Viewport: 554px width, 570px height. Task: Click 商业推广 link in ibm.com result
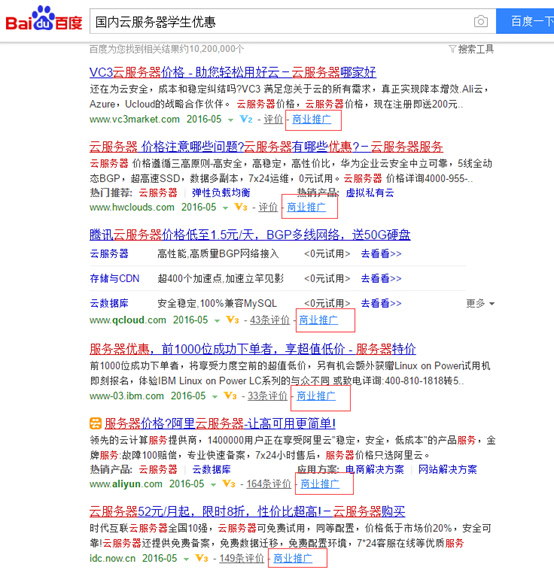click(x=316, y=396)
